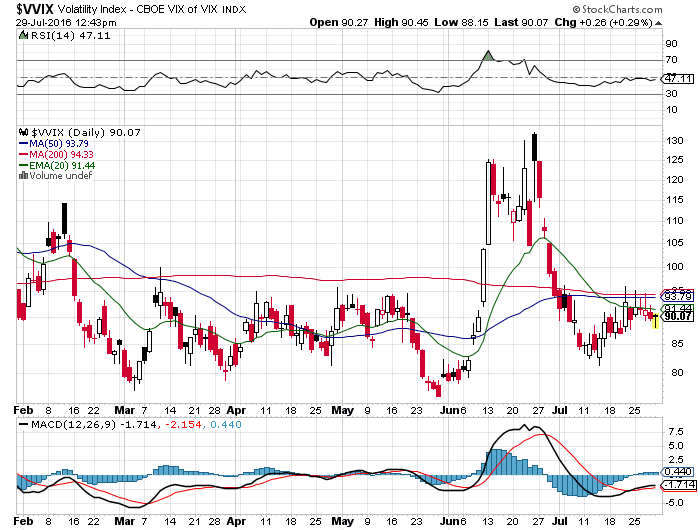
Task: Click the 115 price axis label
Action: click(675, 200)
